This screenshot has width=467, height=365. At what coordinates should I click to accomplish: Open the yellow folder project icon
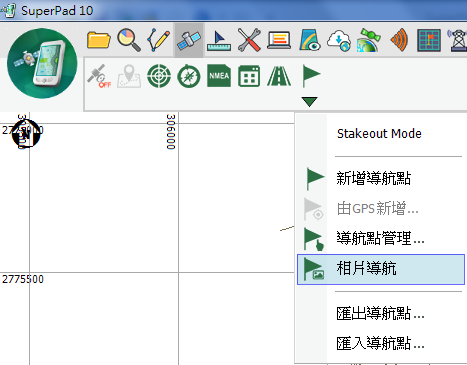point(99,40)
